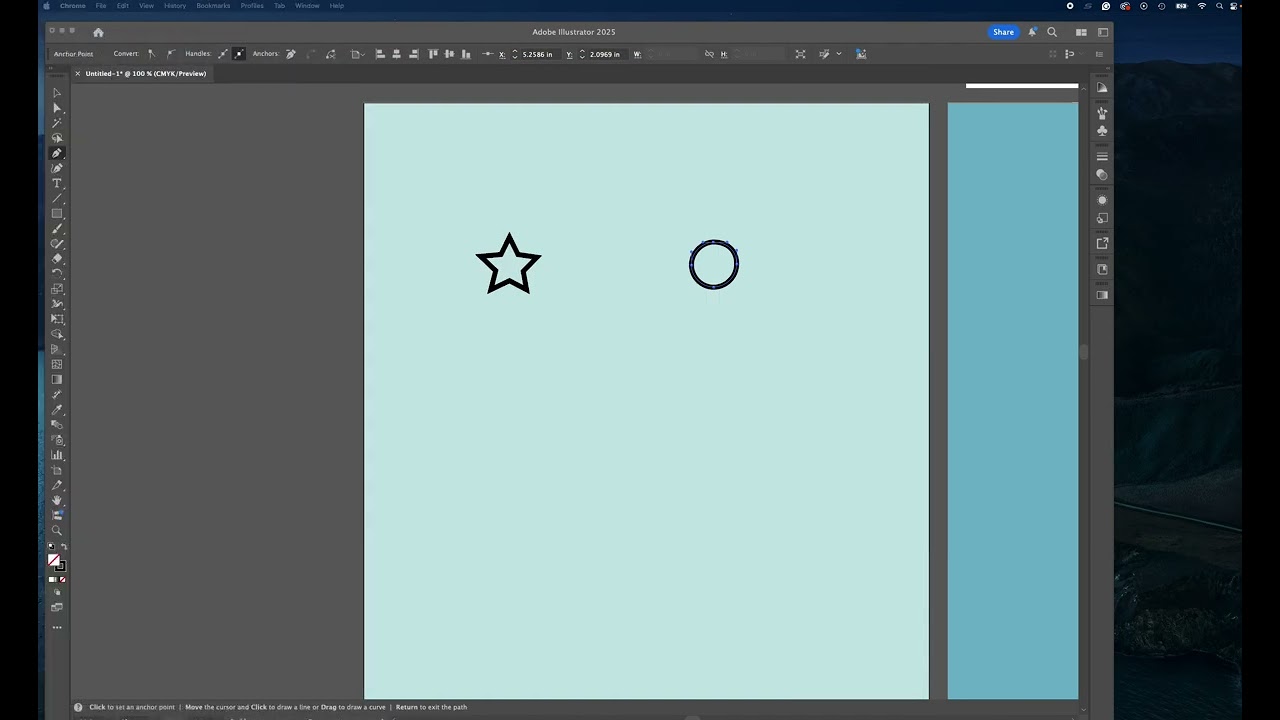
Task: Click the blue Share button
Action: point(1003,32)
